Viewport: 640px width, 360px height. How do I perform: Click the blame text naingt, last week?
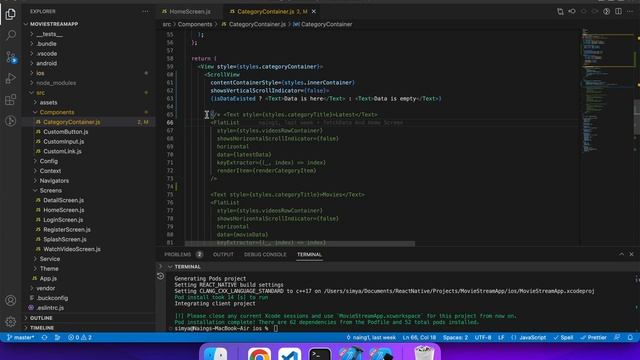pyautogui.click(x=371, y=338)
